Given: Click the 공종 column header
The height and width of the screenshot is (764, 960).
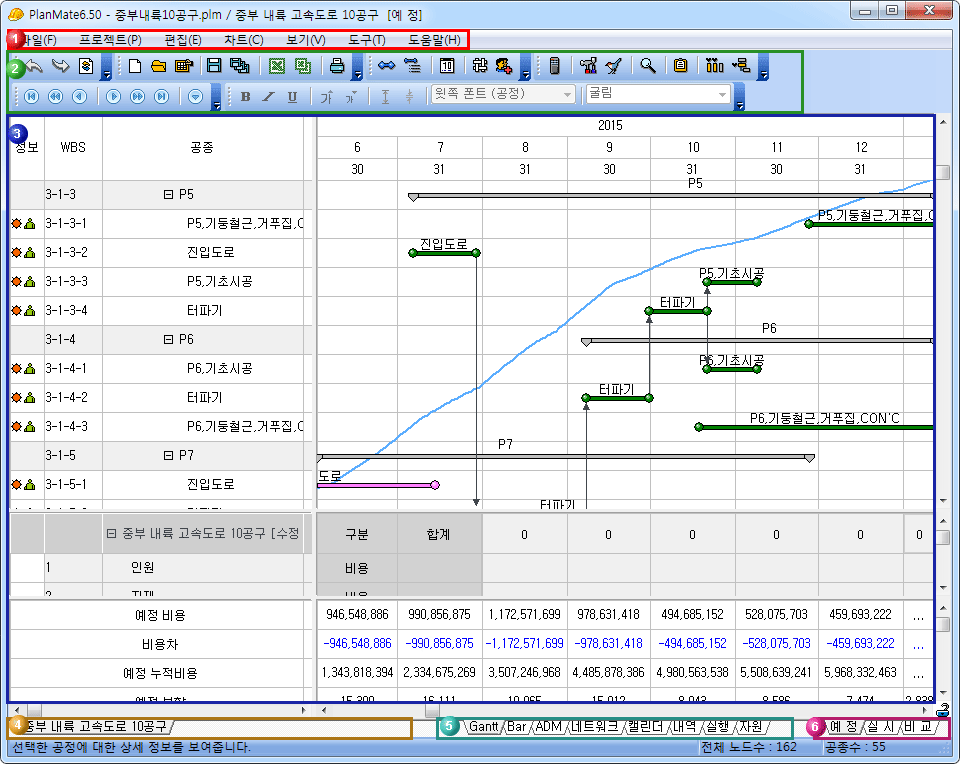Looking at the screenshot, I should 201,148.
